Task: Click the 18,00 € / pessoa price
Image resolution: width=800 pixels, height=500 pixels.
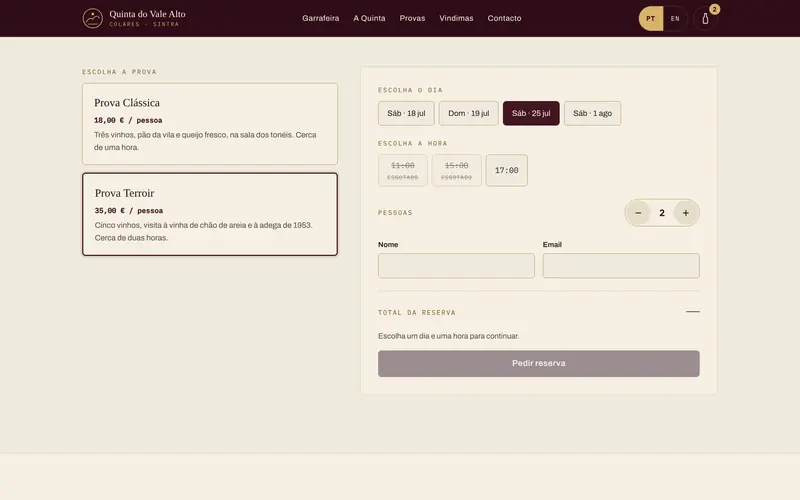Action: click(128, 120)
